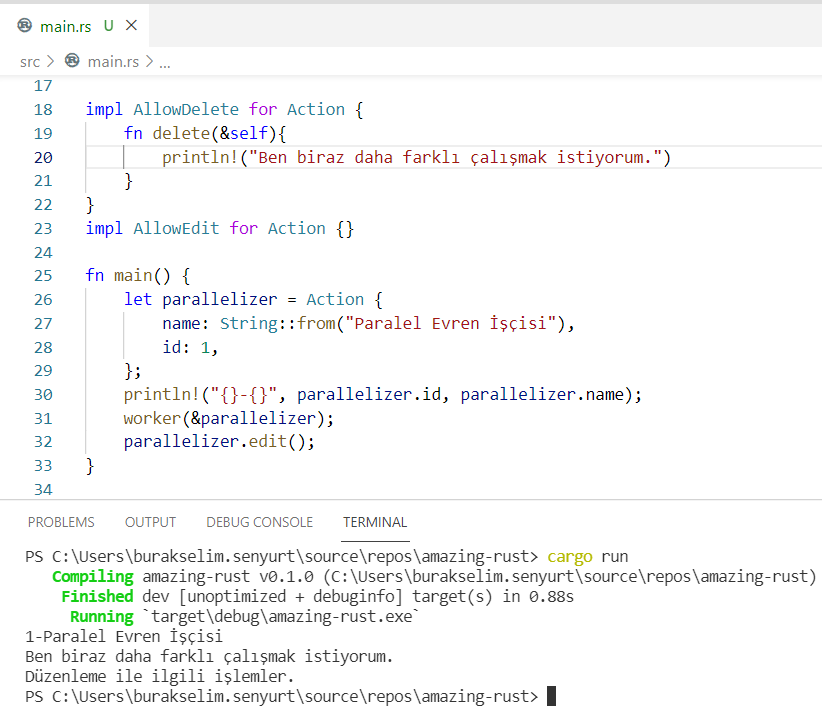822x714 pixels.
Task: Set breakpoint beside line number 25
Action: pos(14,275)
